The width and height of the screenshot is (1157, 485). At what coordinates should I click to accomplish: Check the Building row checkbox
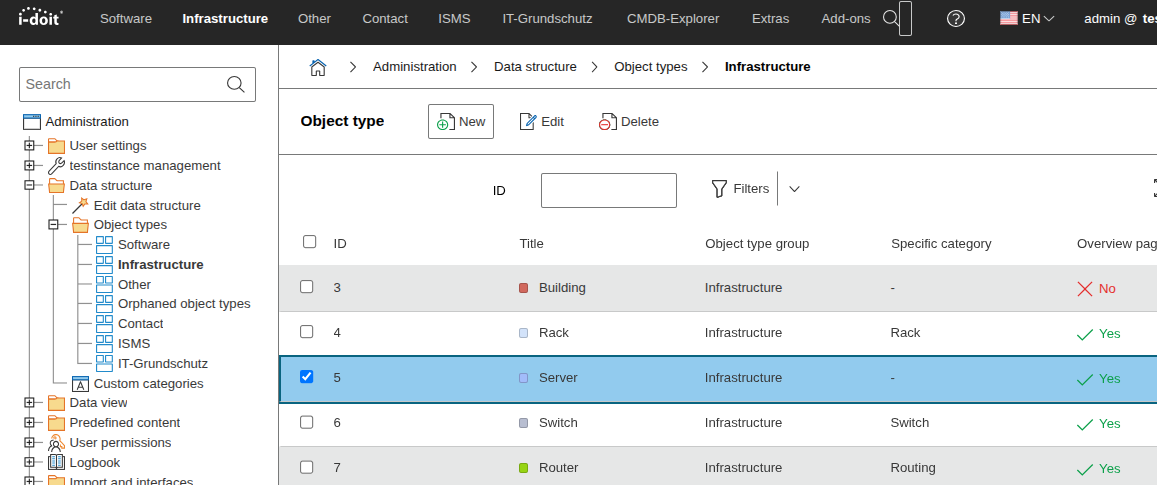pos(307,287)
